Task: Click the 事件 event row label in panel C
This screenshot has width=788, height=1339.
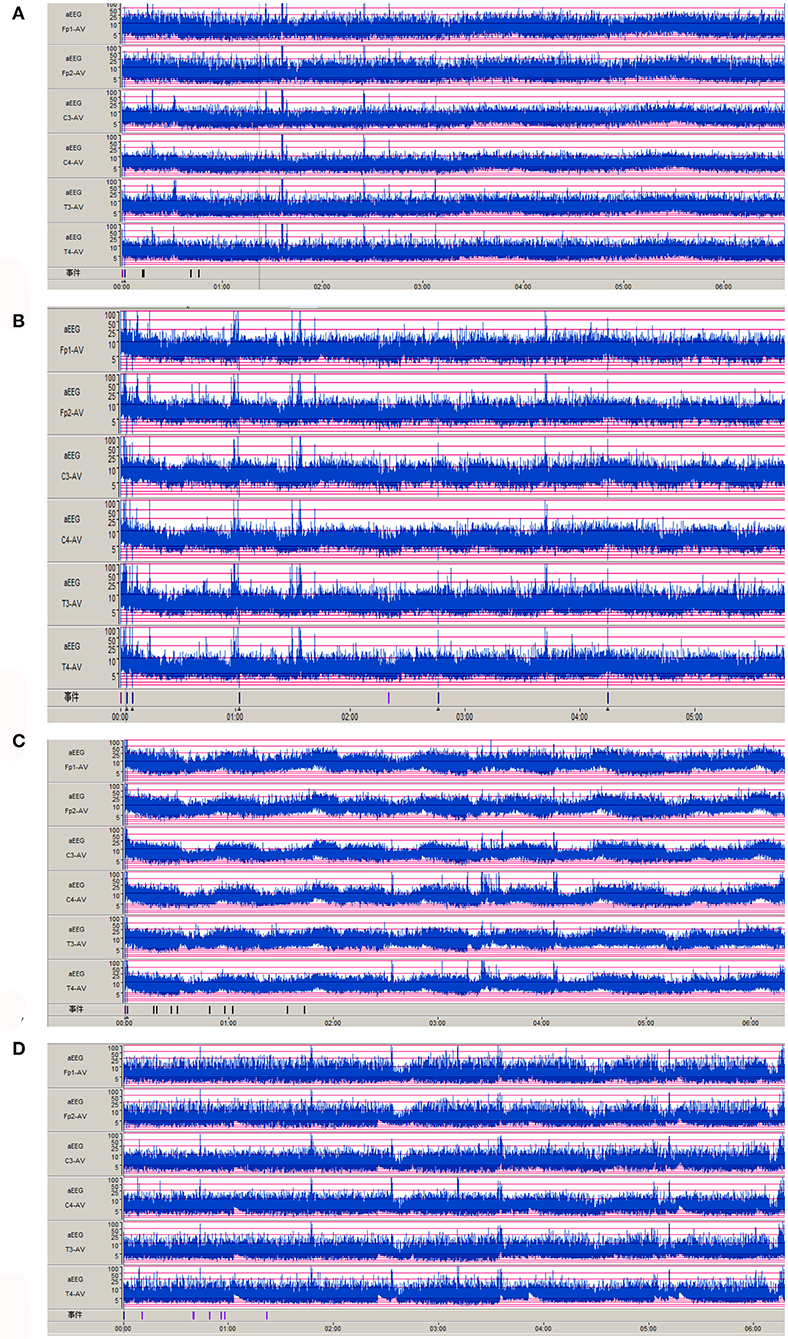Action: tap(75, 1010)
